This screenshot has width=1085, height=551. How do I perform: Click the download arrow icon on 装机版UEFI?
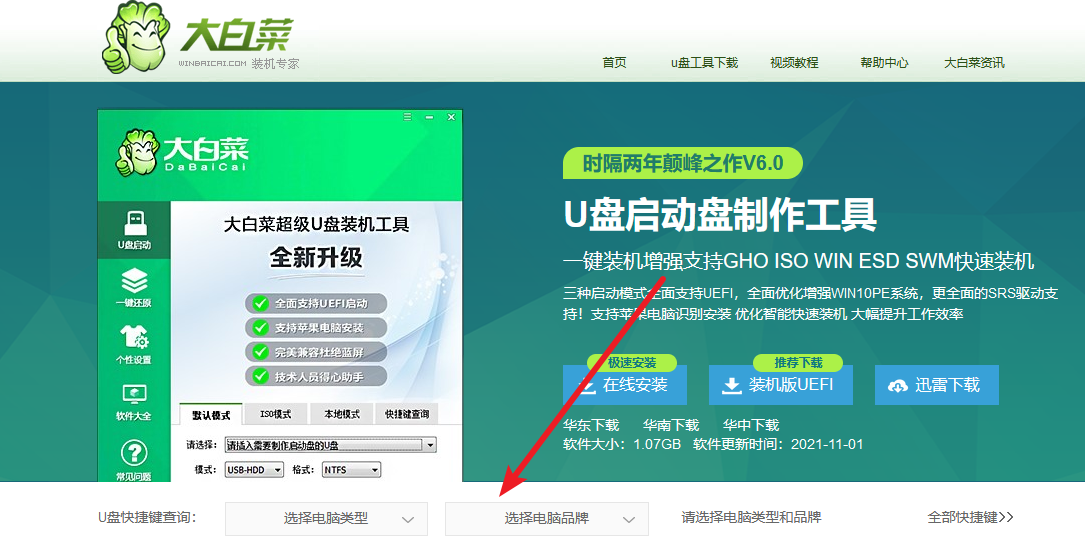731,386
